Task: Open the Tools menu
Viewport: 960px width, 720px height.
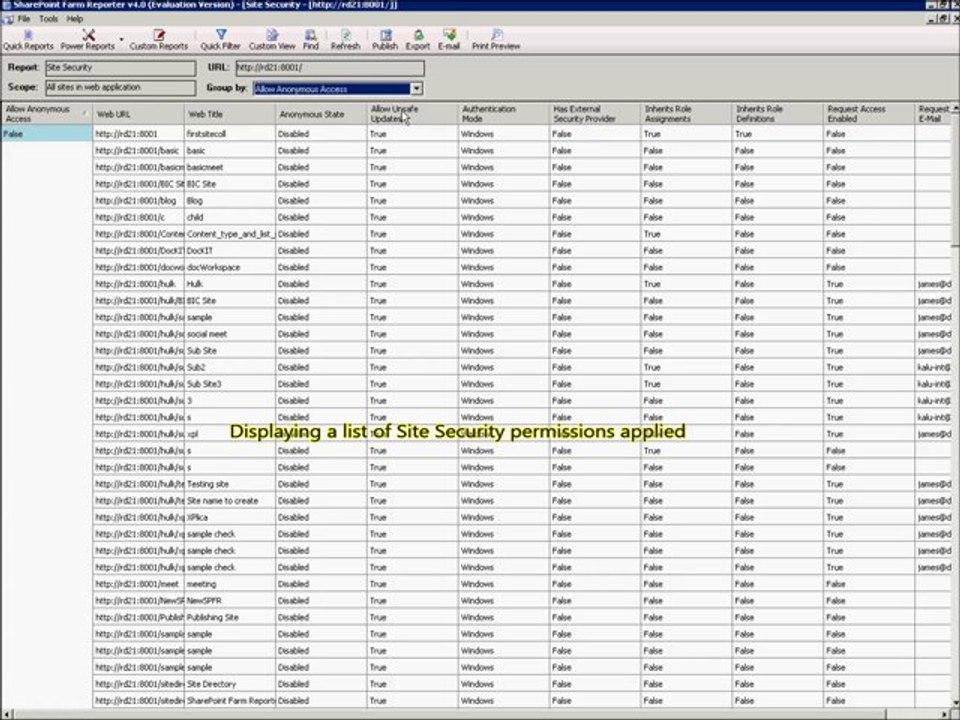Action: tap(48, 19)
